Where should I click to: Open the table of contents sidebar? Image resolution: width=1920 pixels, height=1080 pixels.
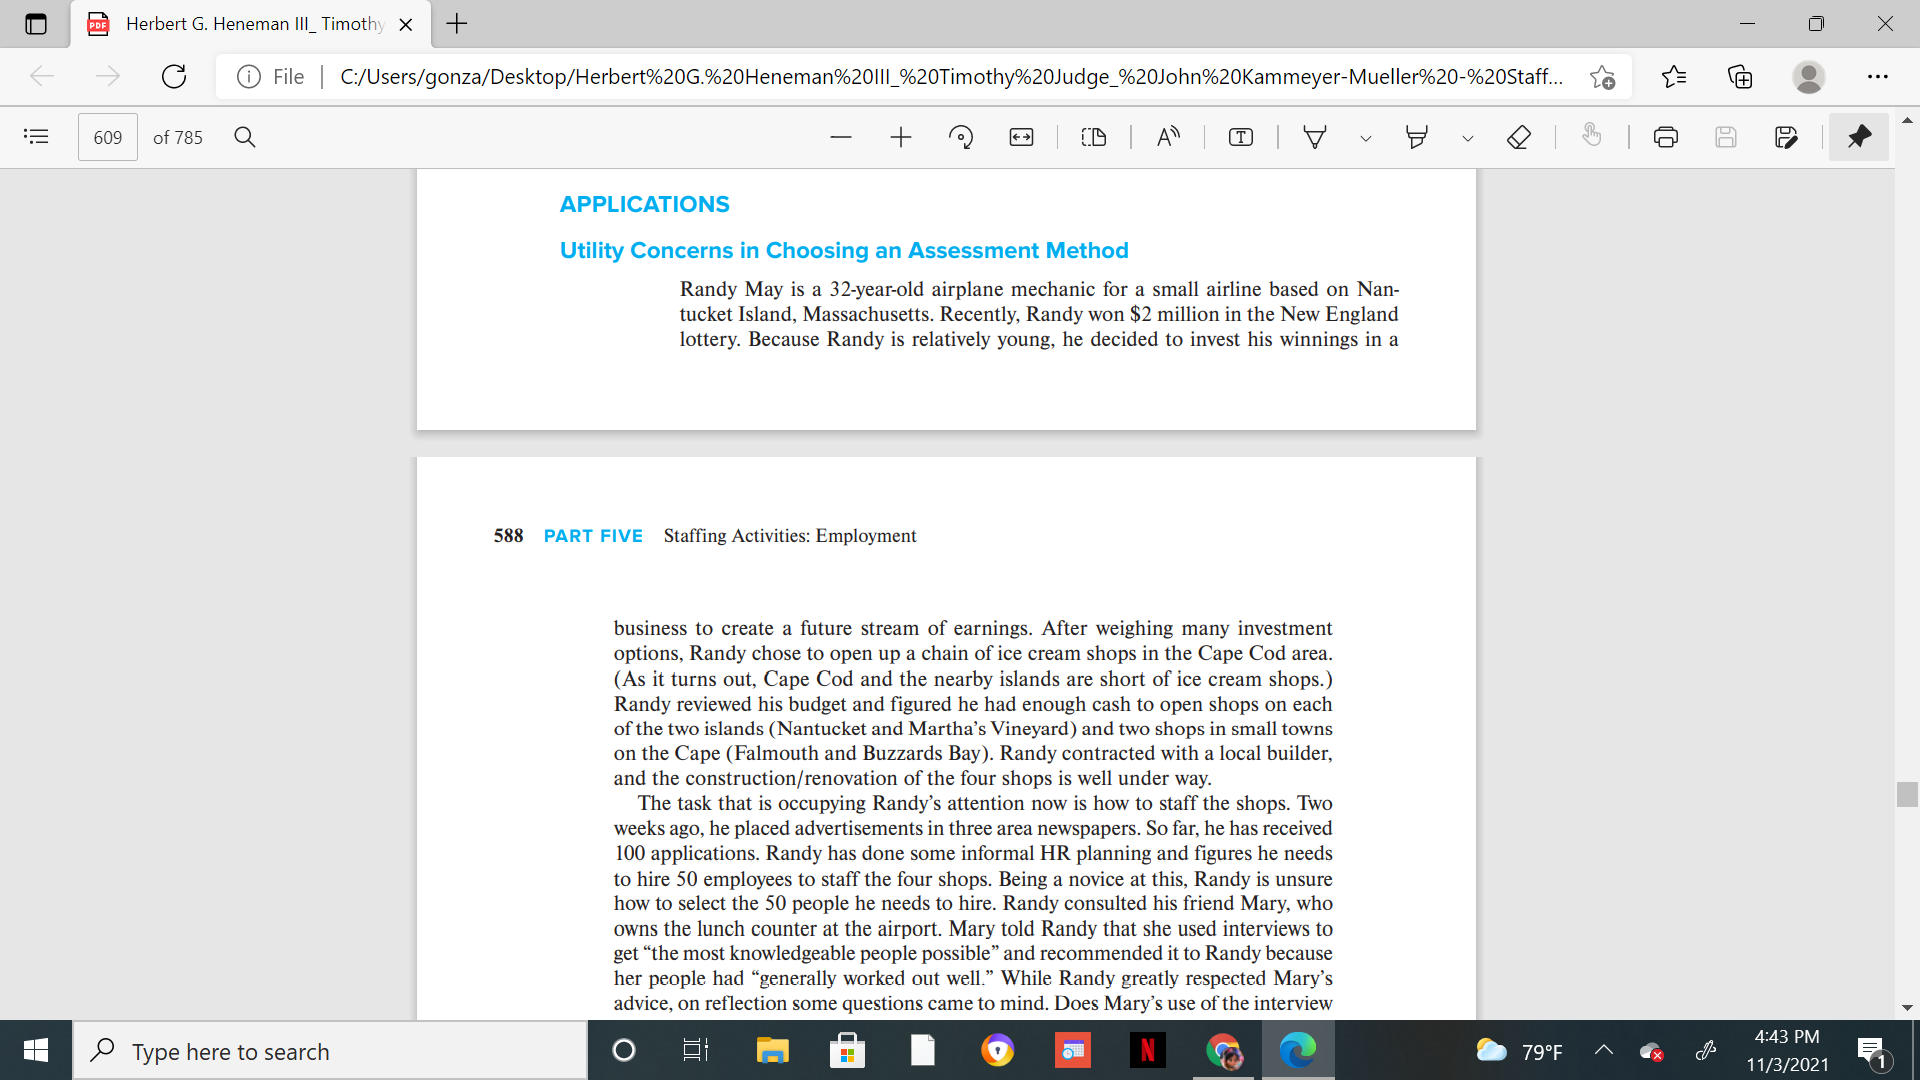36,137
